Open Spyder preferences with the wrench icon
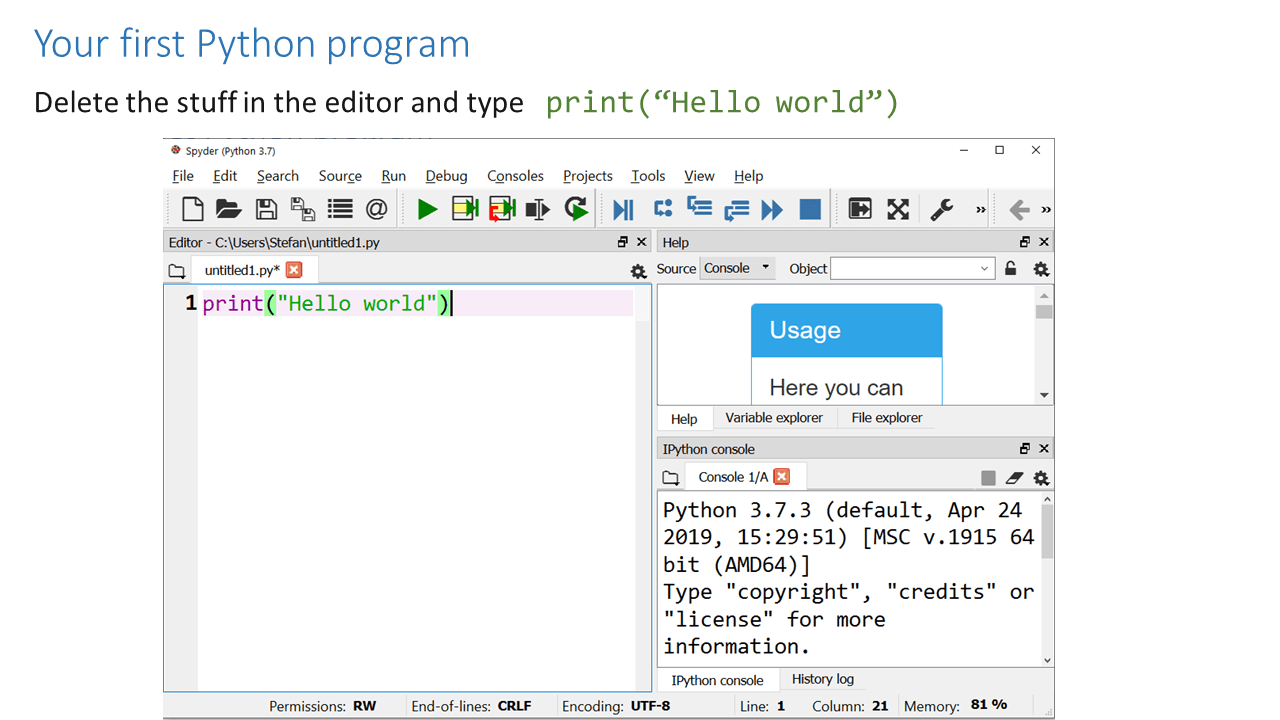The width and height of the screenshot is (1280, 720). (940, 209)
